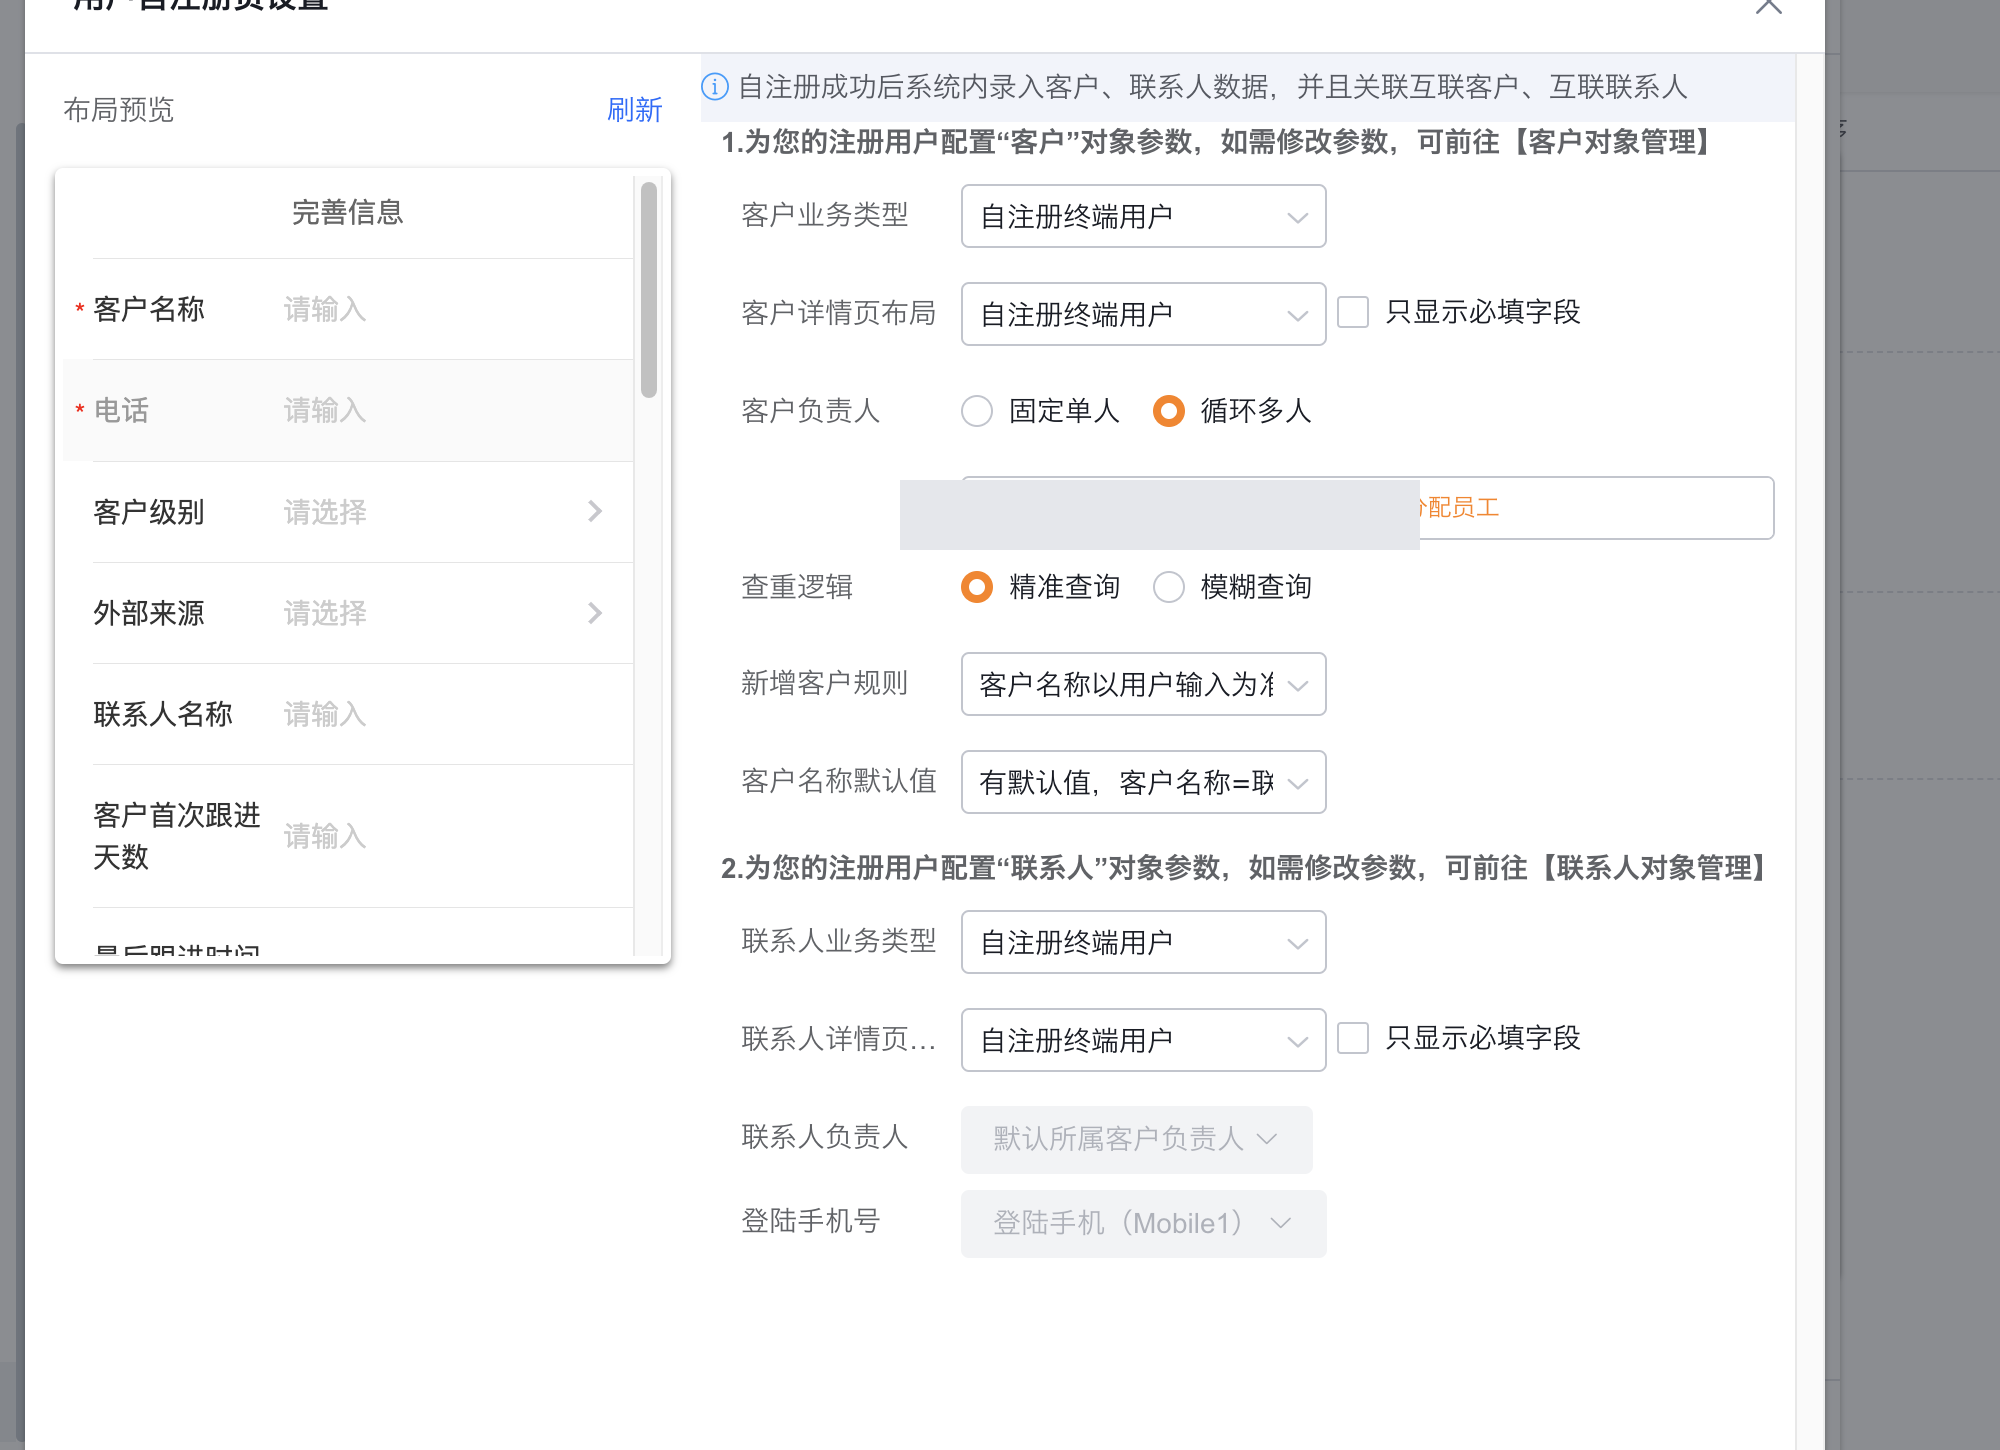
Task: Open the 新增客户规则 dropdown
Action: click(1143, 684)
